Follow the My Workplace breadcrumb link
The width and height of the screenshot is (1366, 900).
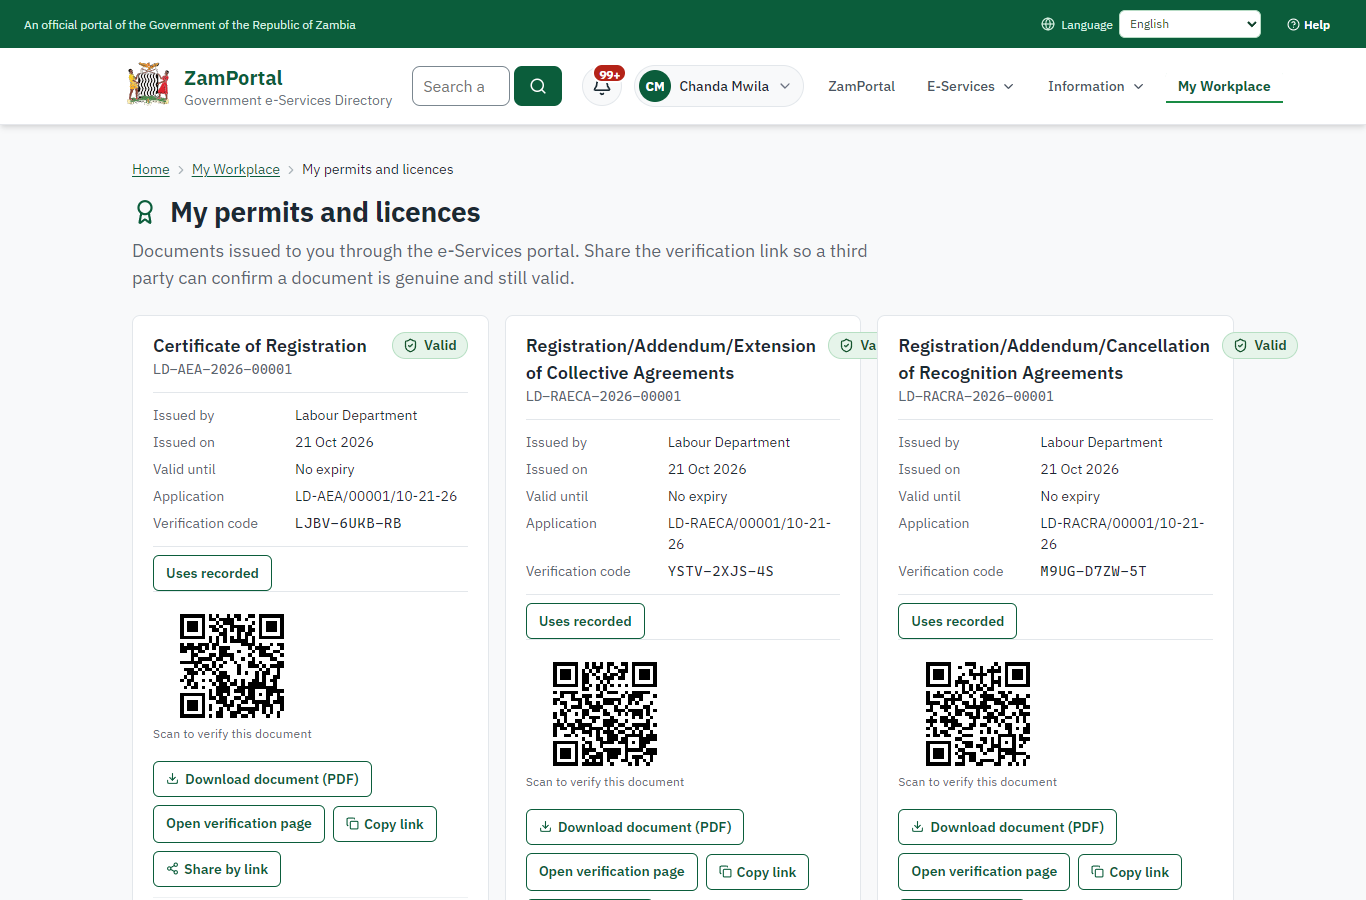[x=236, y=169]
